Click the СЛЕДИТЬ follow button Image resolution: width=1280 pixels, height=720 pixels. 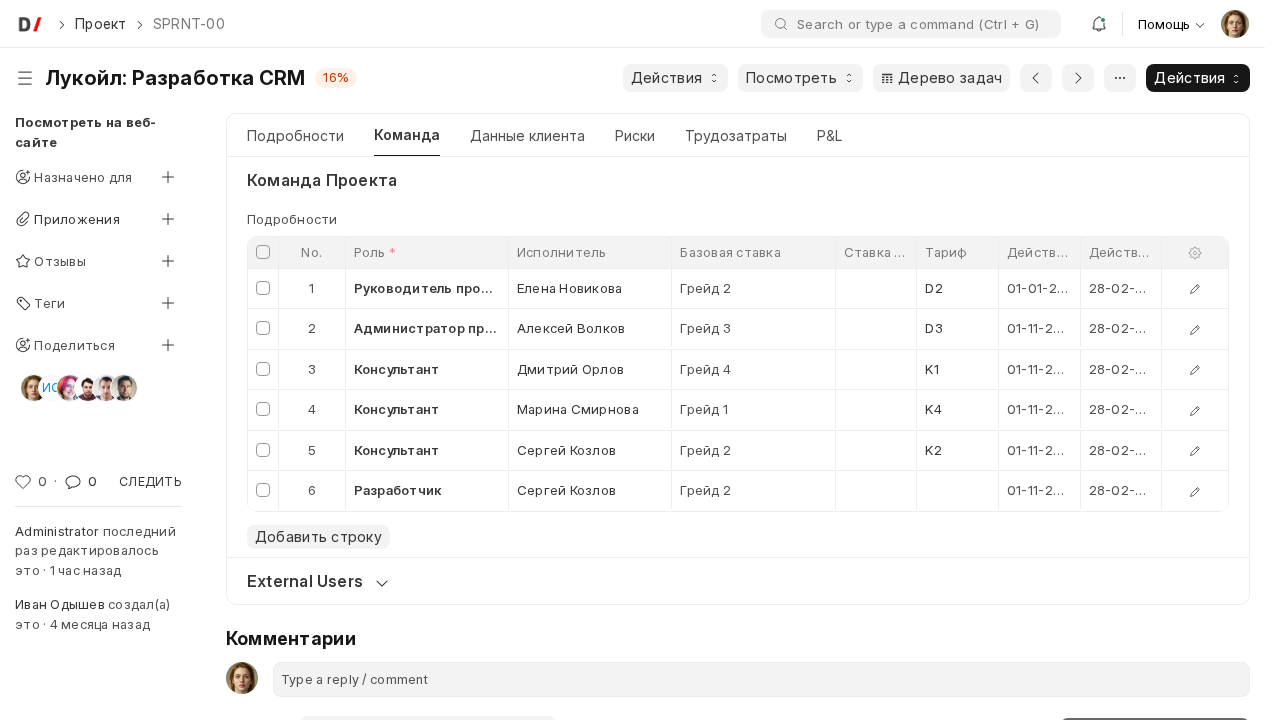coord(150,481)
